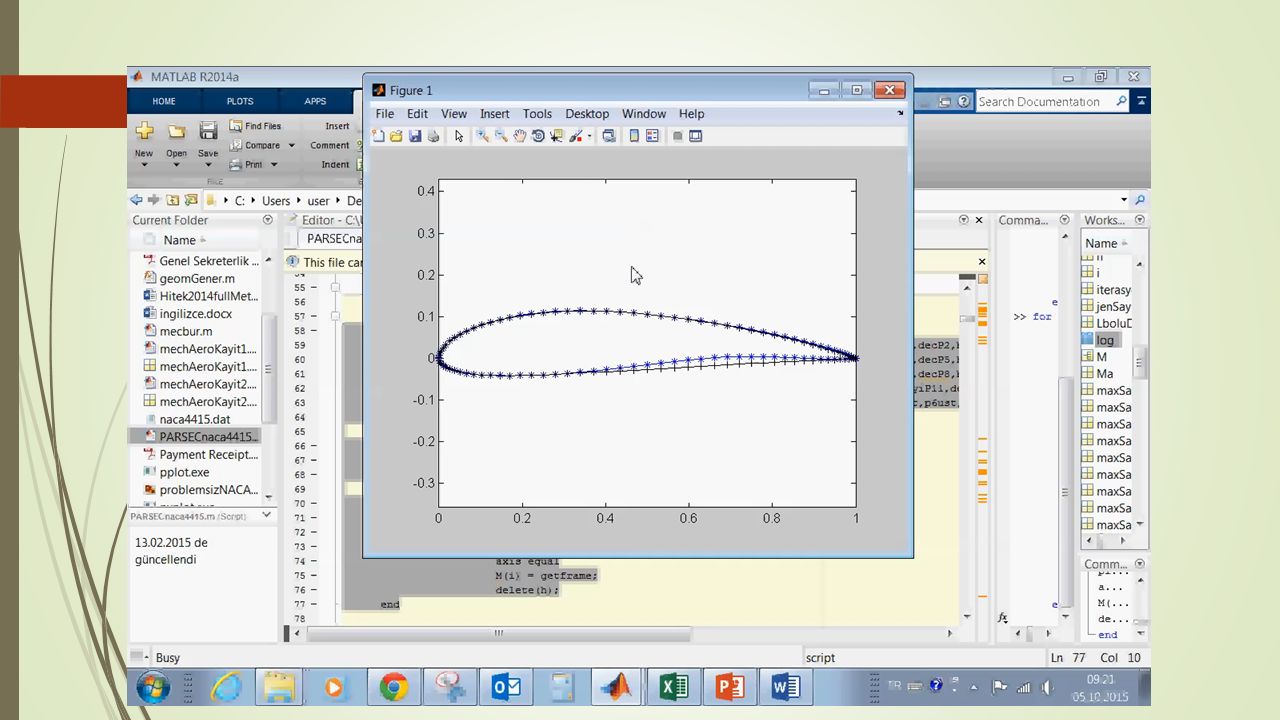Switch to the HOME tab in MATLAB
1280x720 pixels.
coord(164,101)
